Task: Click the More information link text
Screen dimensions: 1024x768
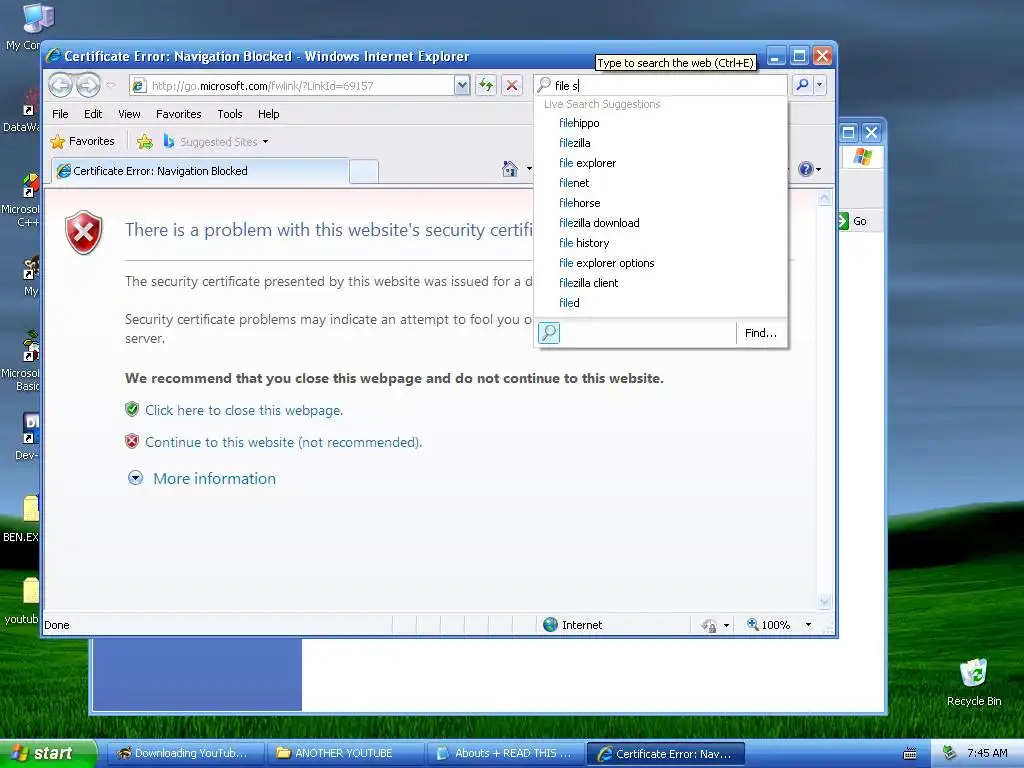Action: (214, 479)
